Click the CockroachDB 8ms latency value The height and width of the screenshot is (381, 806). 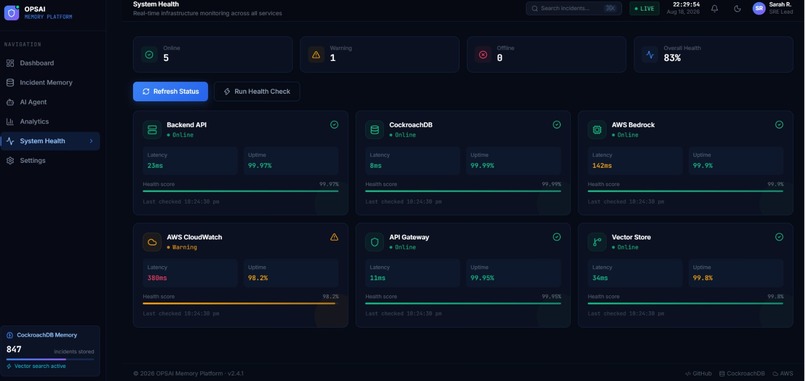coord(376,166)
